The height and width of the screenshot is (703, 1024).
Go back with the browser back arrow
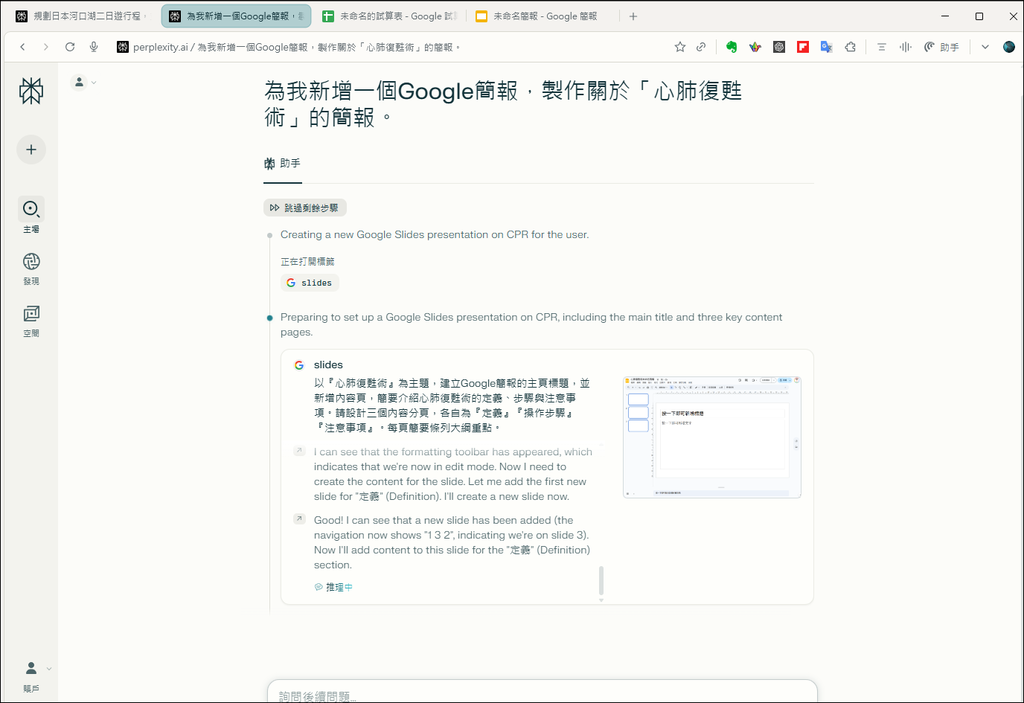coord(23,47)
